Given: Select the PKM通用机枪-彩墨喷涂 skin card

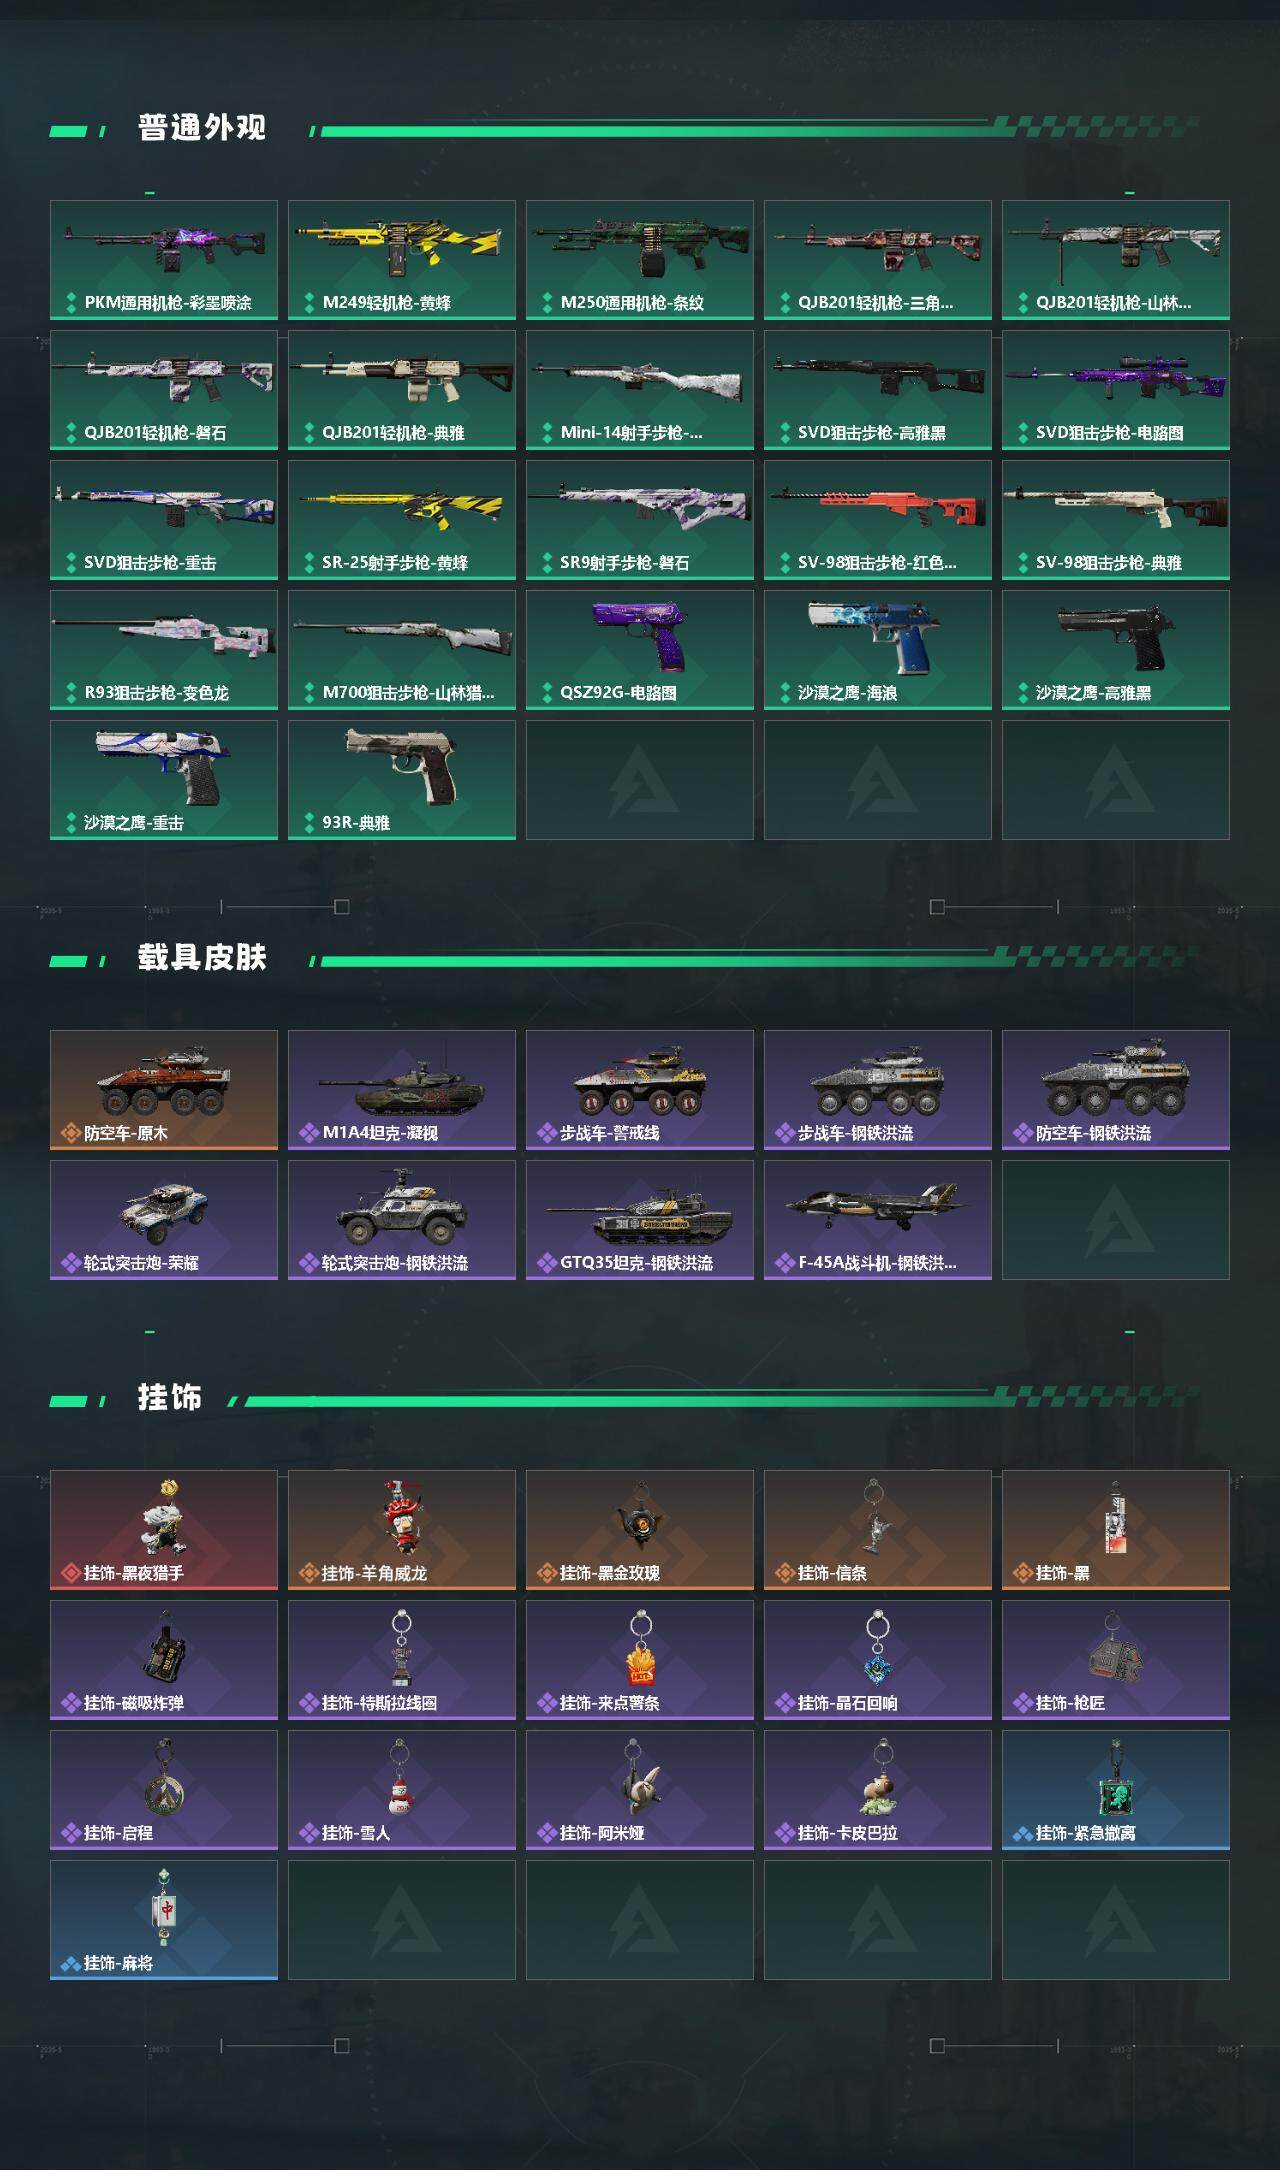Looking at the screenshot, I should tap(164, 260).
